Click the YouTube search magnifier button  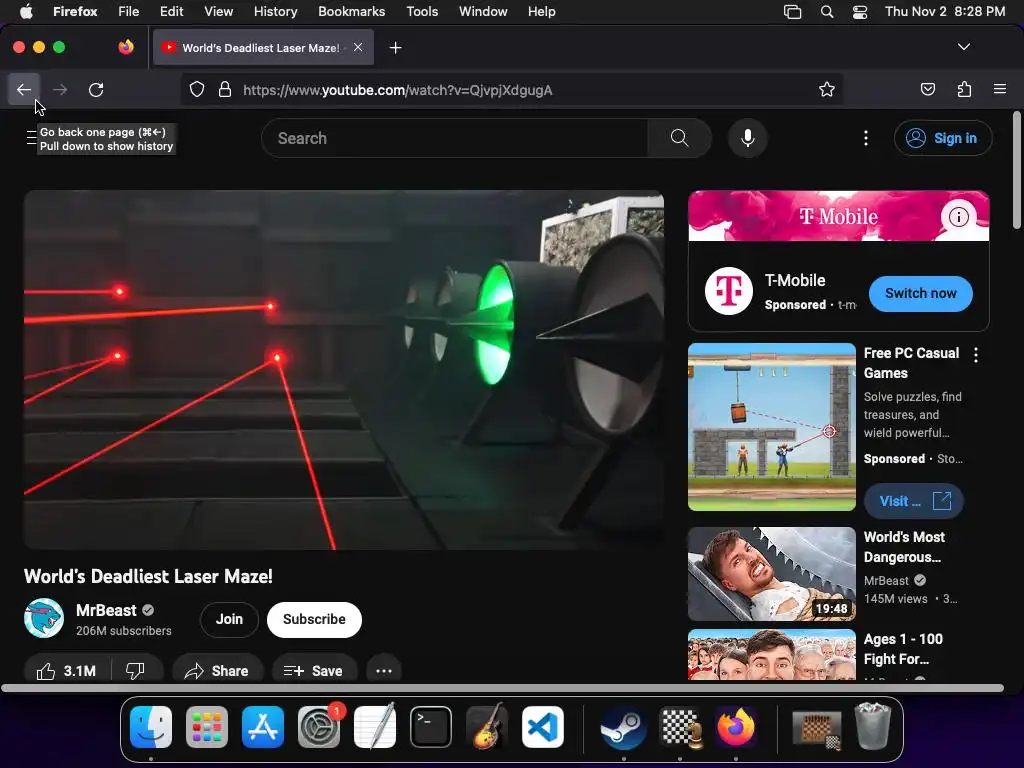click(x=679, y=138)
